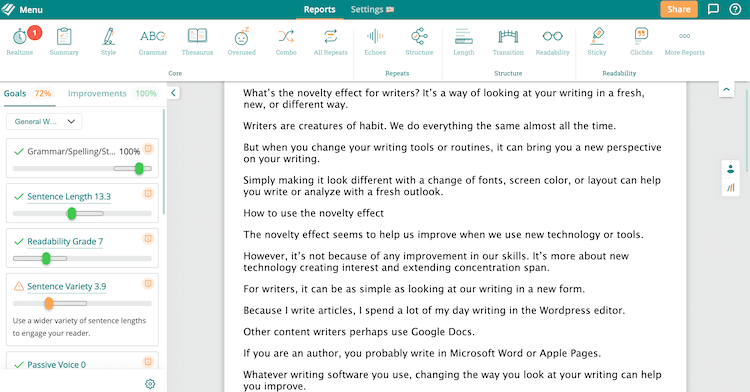
Task: Run the Overused words report
Action: (x=242, y=42)
